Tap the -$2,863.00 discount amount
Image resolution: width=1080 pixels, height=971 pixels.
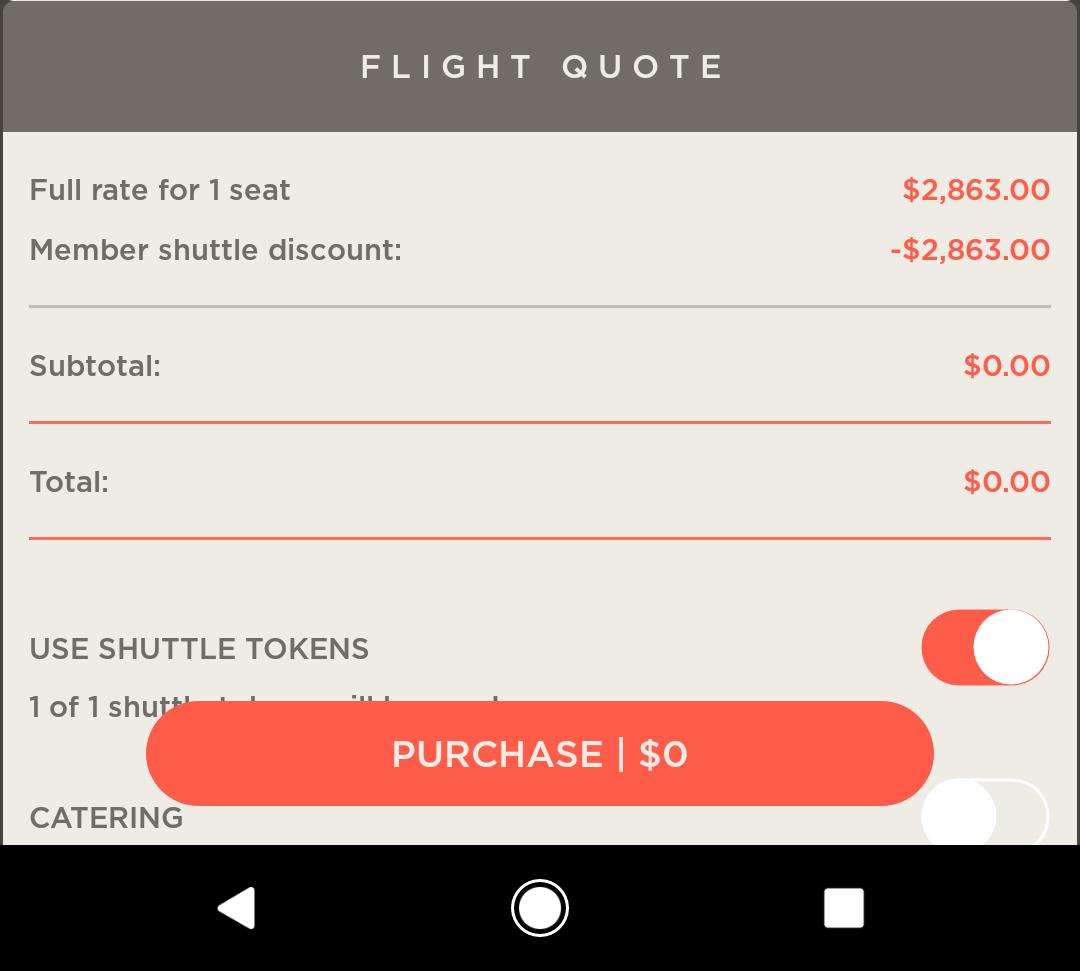pos(968,250)
